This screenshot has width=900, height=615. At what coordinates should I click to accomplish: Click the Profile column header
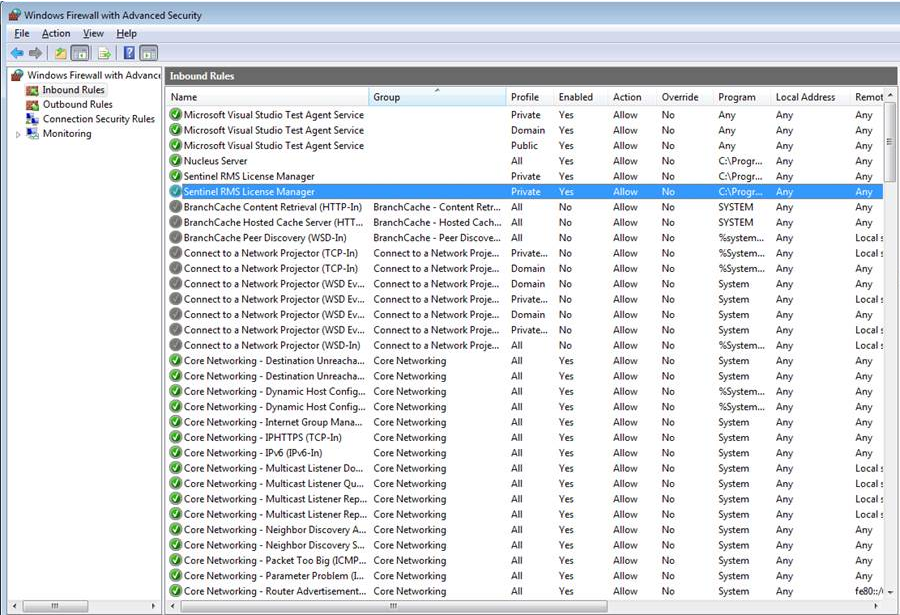[525, 97]
